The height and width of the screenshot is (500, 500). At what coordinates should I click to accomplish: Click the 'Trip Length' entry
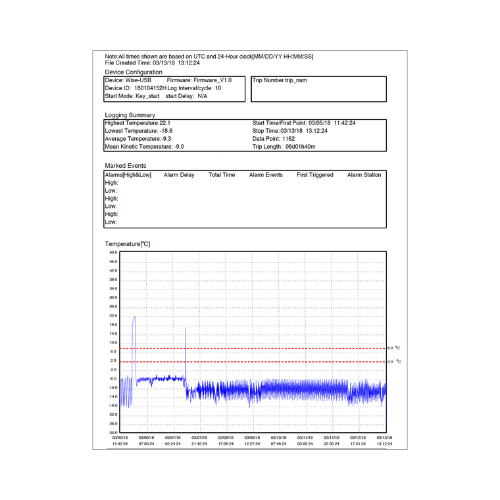click(284, 147)
